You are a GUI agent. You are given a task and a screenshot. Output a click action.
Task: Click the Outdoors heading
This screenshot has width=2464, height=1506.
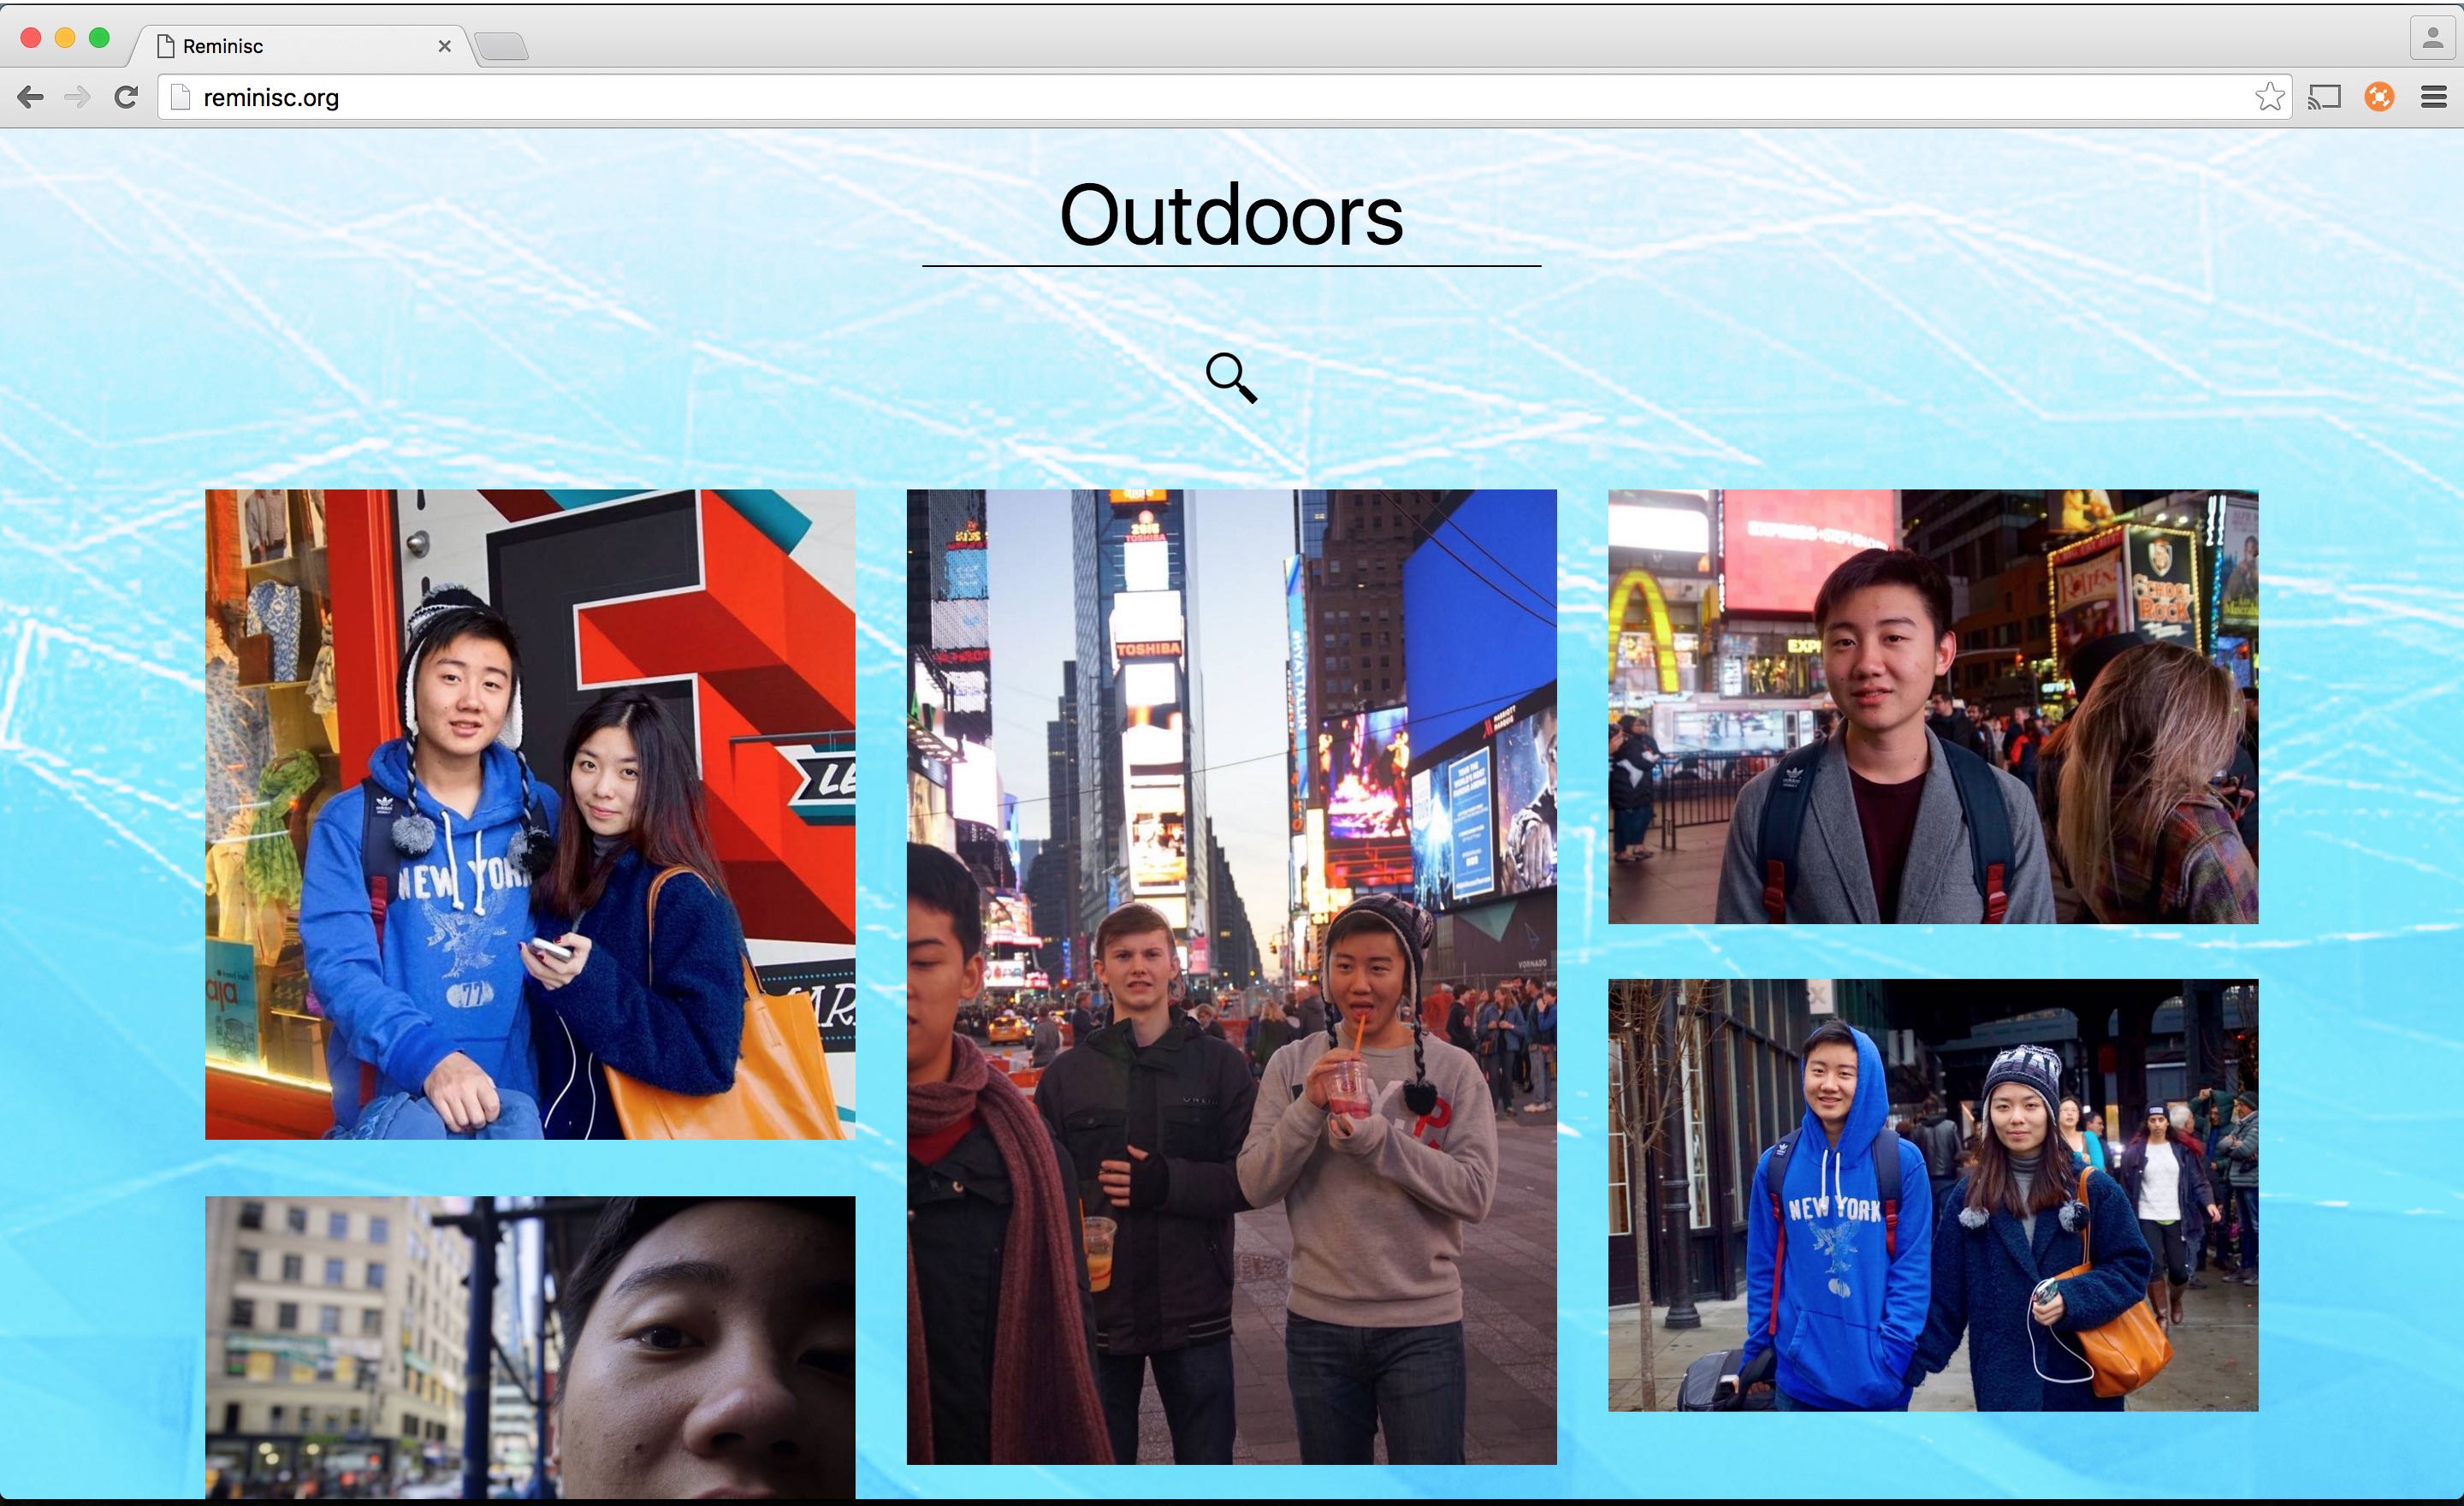coord(1231,215)
